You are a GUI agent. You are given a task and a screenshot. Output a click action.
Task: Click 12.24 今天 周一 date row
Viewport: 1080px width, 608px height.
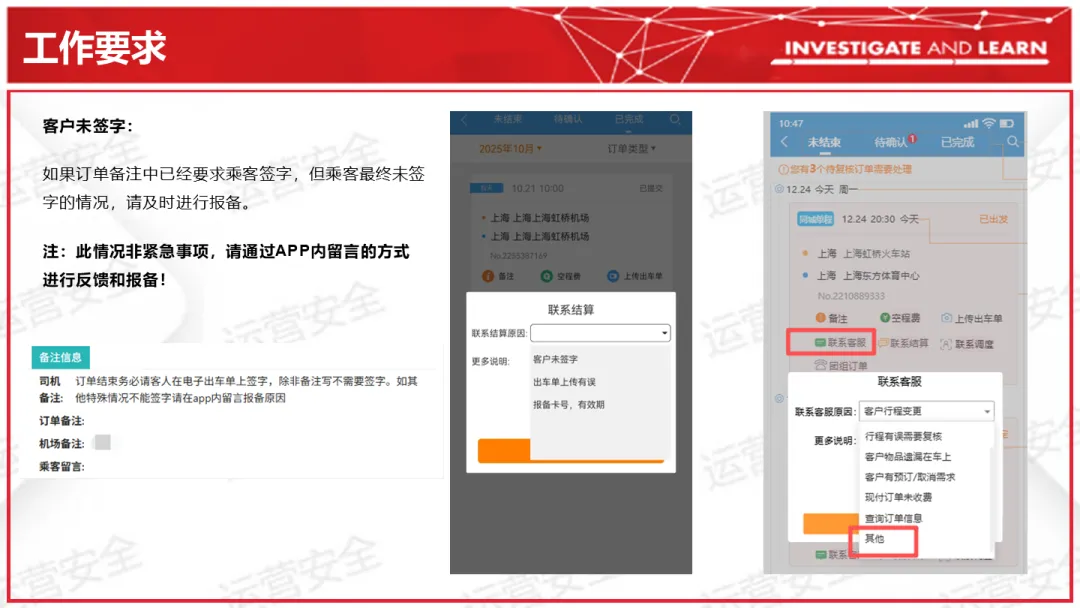(822, 189)
